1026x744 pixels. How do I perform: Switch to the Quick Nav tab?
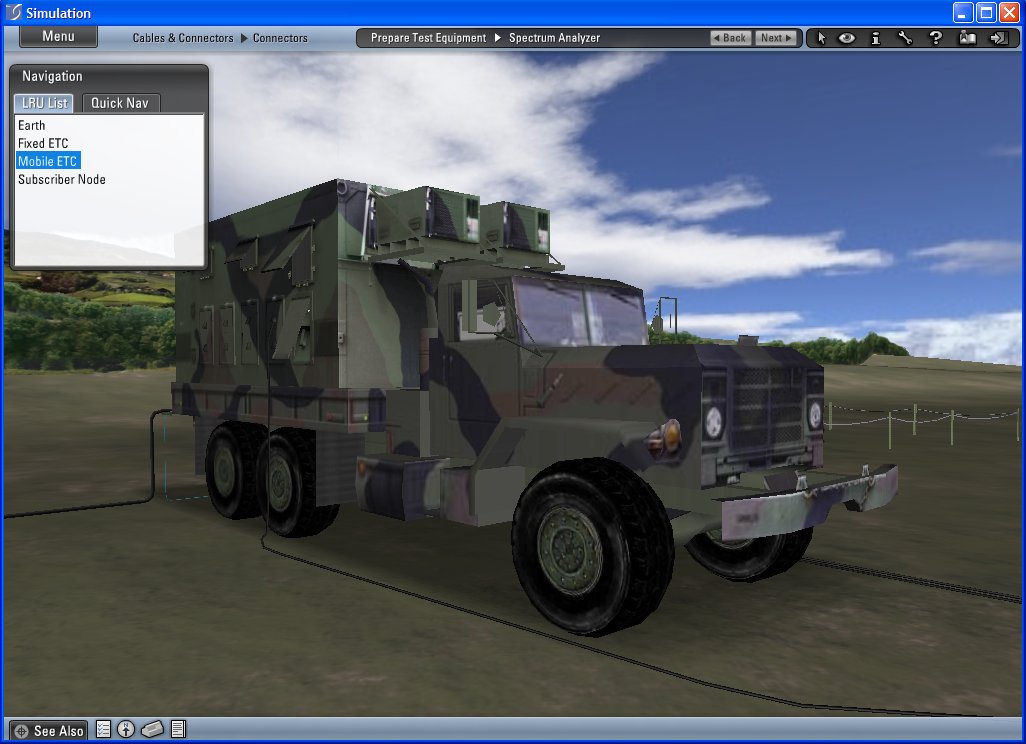pyautogui.click(x=120, y=103)
